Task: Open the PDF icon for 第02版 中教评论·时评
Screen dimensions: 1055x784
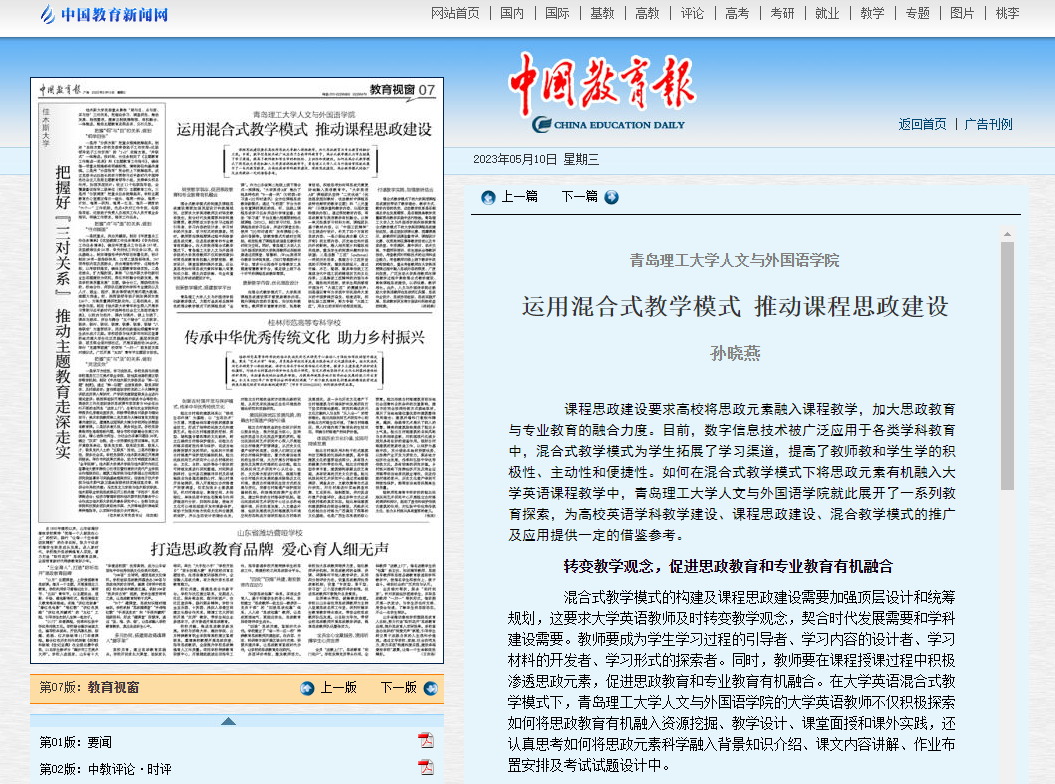Action: coord(425,768)
